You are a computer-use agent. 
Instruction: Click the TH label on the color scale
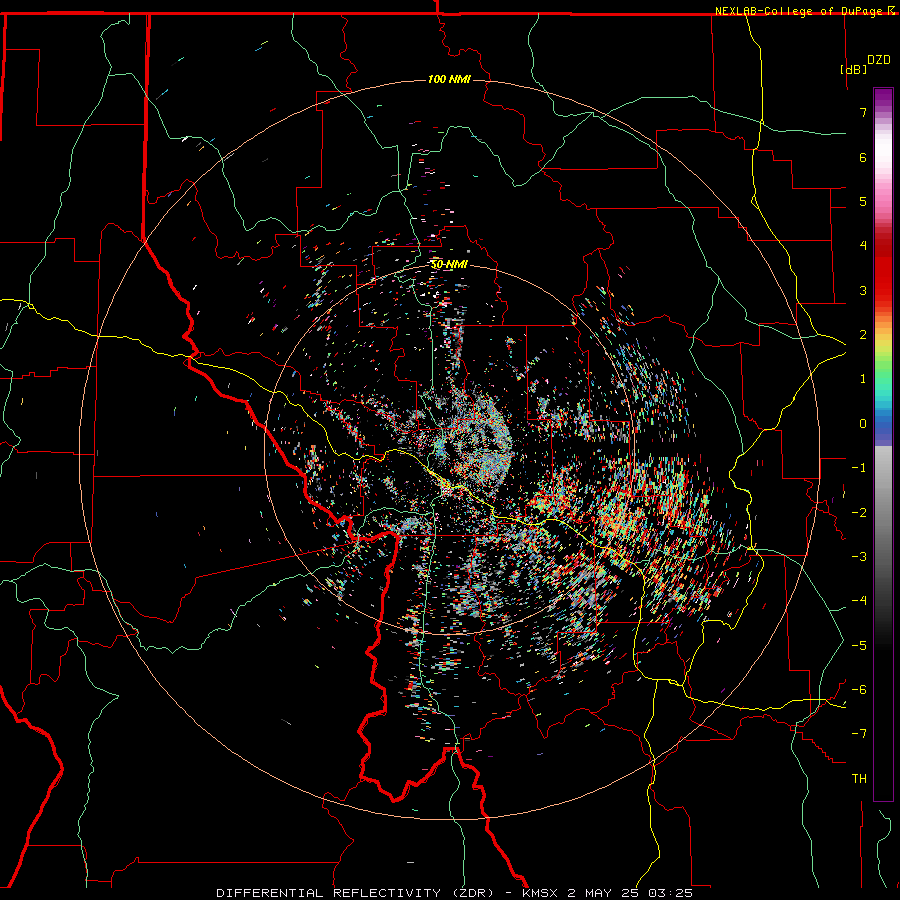pos(859,779)
